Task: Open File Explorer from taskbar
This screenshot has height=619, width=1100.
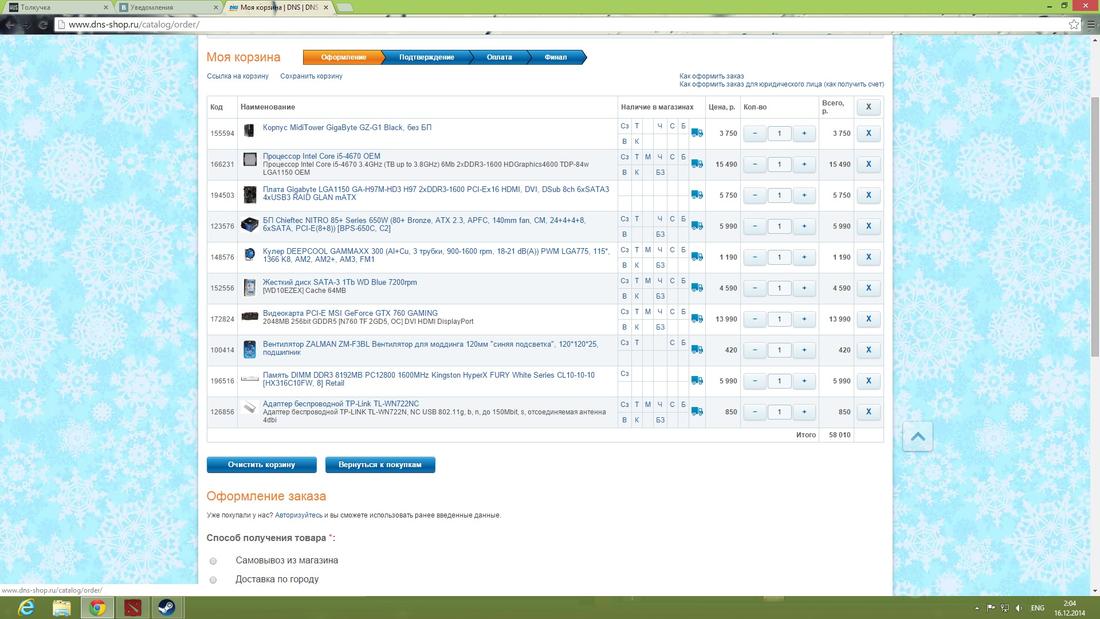Action: [x=62, y=607]
